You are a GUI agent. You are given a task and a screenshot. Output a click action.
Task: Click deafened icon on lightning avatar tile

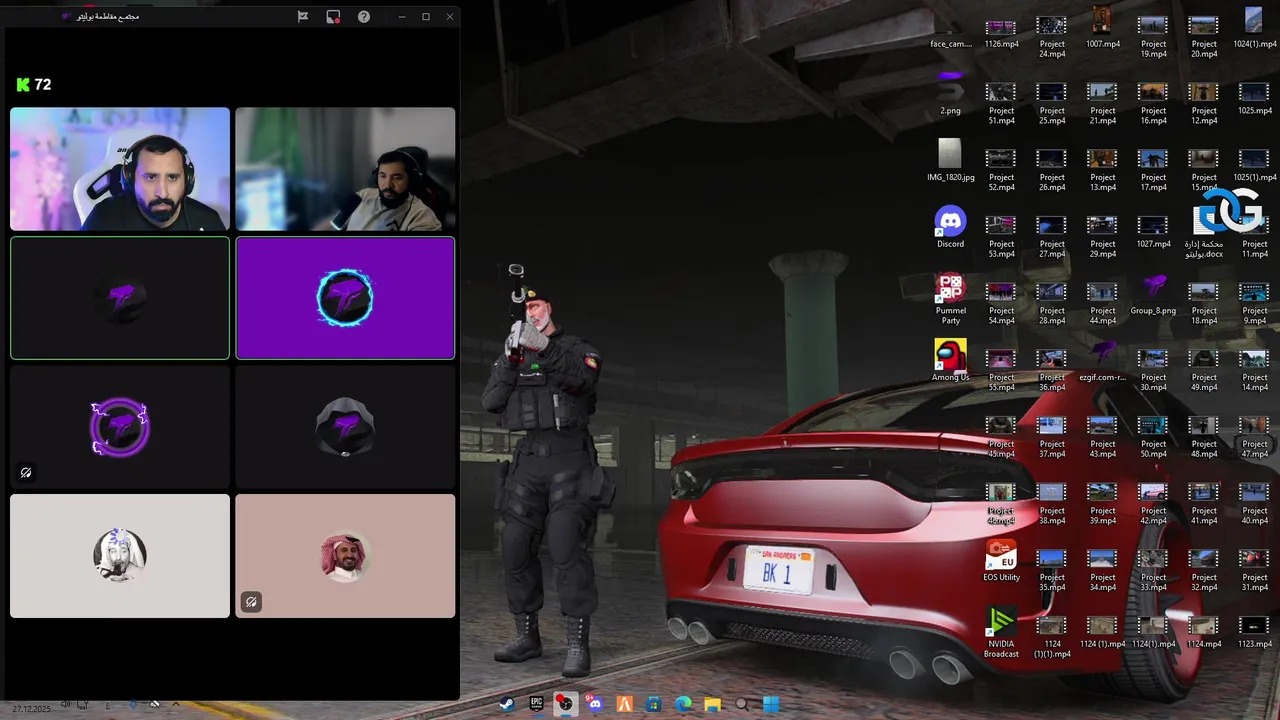[26, 473]
